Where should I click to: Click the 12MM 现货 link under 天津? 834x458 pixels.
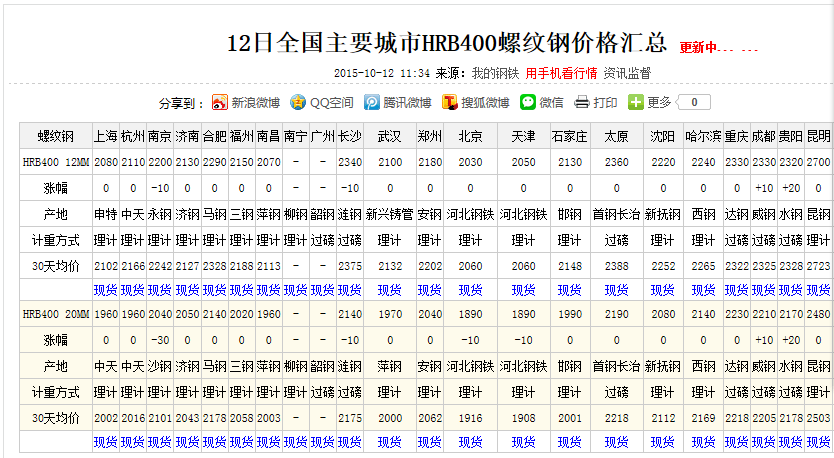pyautogui.click(x=523, y=290)
